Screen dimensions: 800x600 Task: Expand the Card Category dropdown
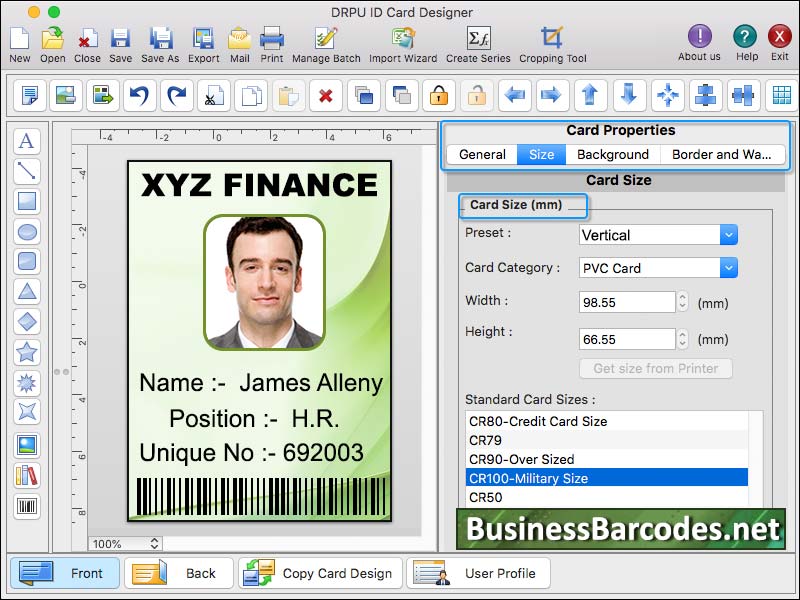pos(656,268)
